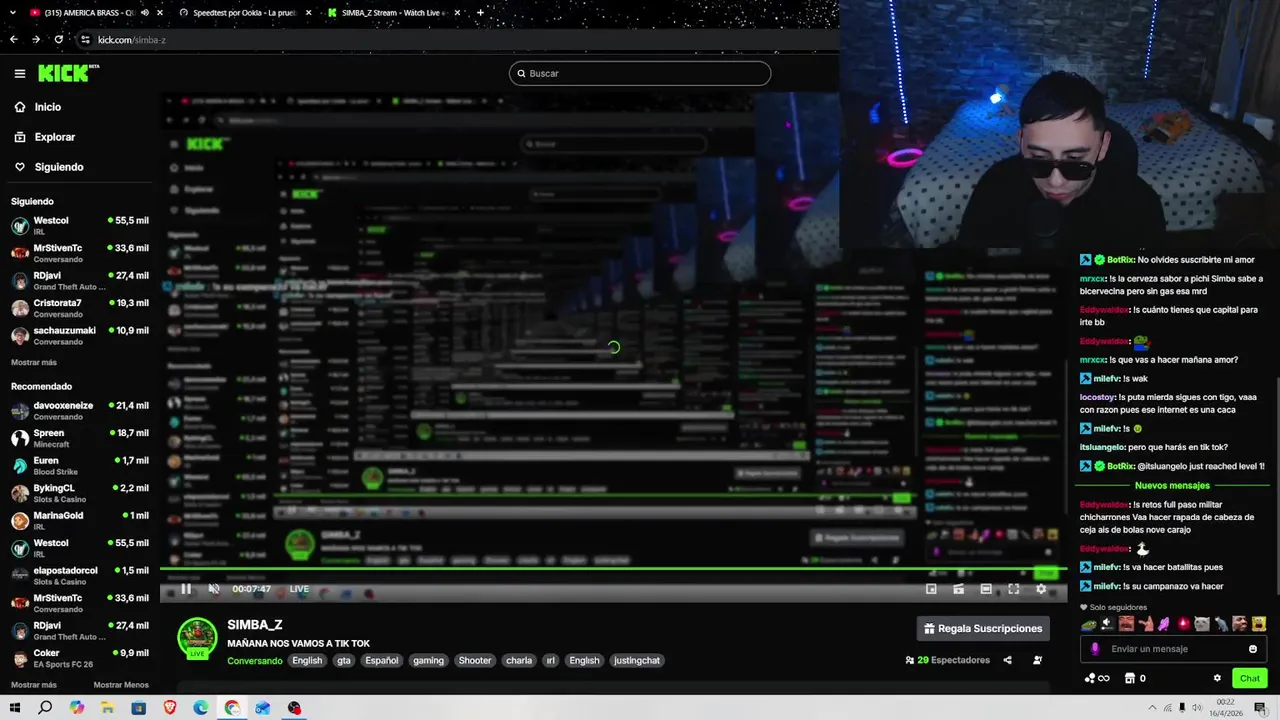Screen dimensions: 1280x720
Task: Open player settings gear
Action: (1041, 589)
